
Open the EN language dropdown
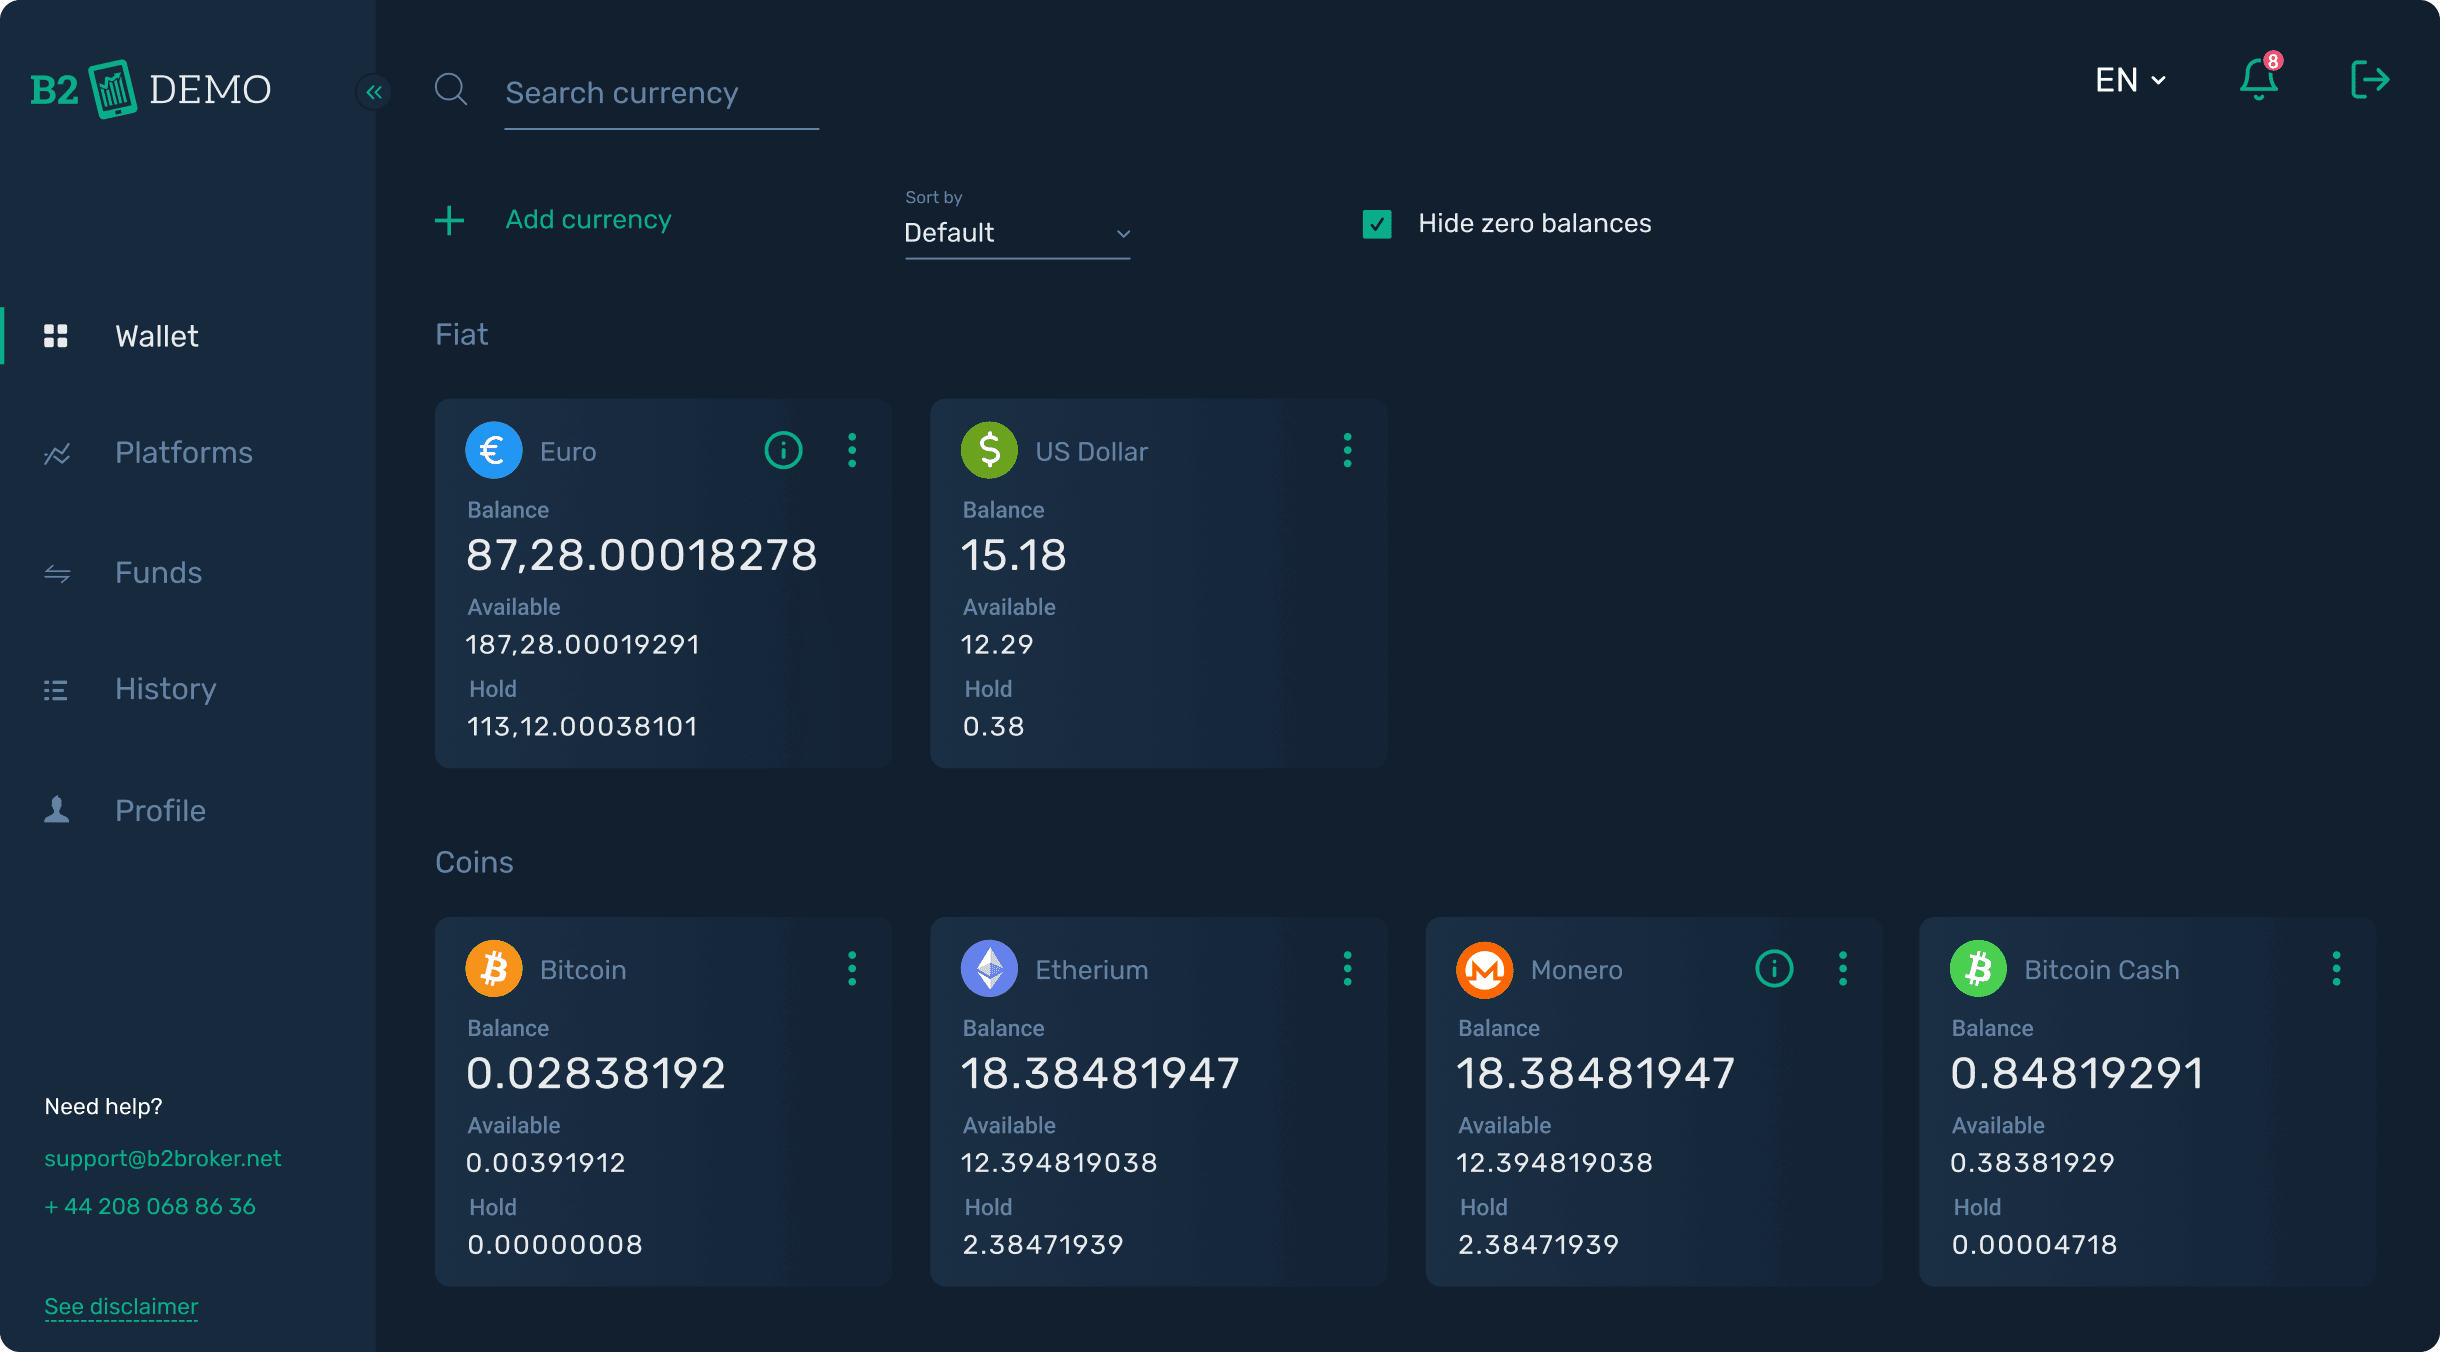(2130, 80)
